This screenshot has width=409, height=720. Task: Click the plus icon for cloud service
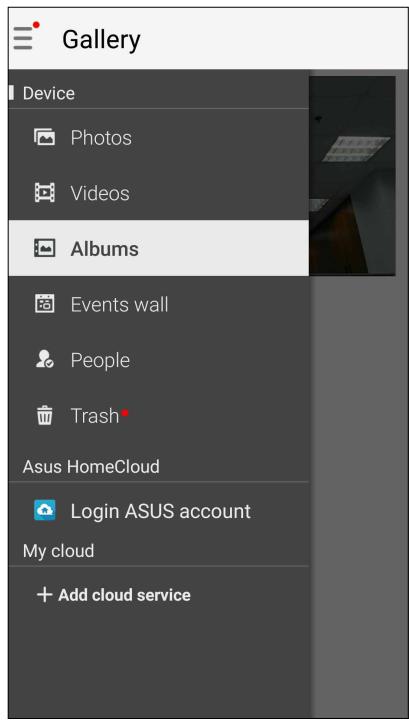tap(44, 595)
